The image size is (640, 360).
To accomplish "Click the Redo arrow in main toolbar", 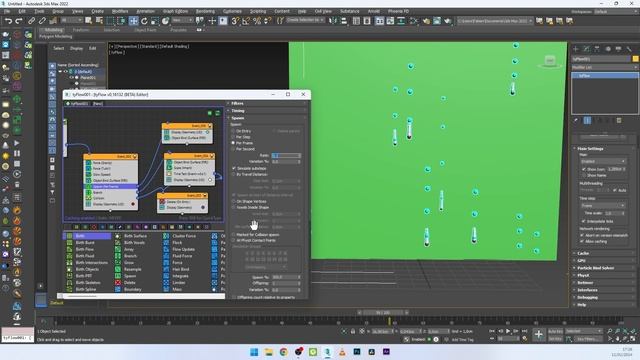I will click(19, 20).
